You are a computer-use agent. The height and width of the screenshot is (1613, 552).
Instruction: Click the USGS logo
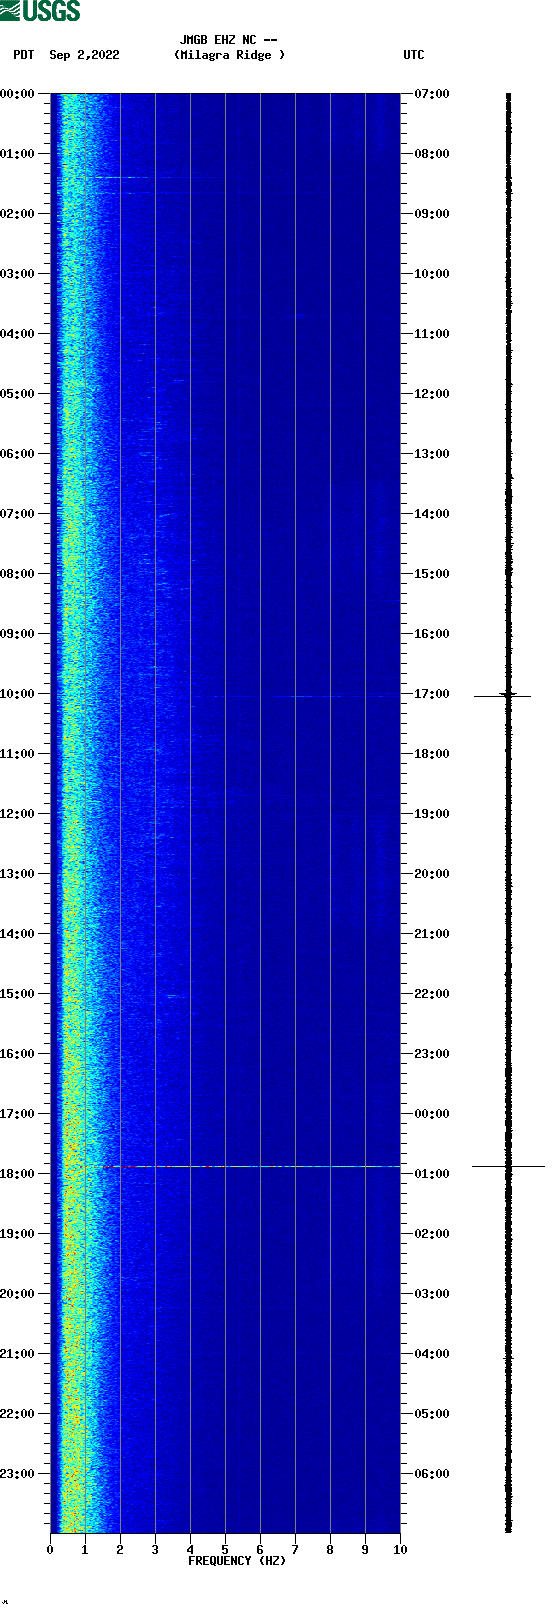[40, 11]
